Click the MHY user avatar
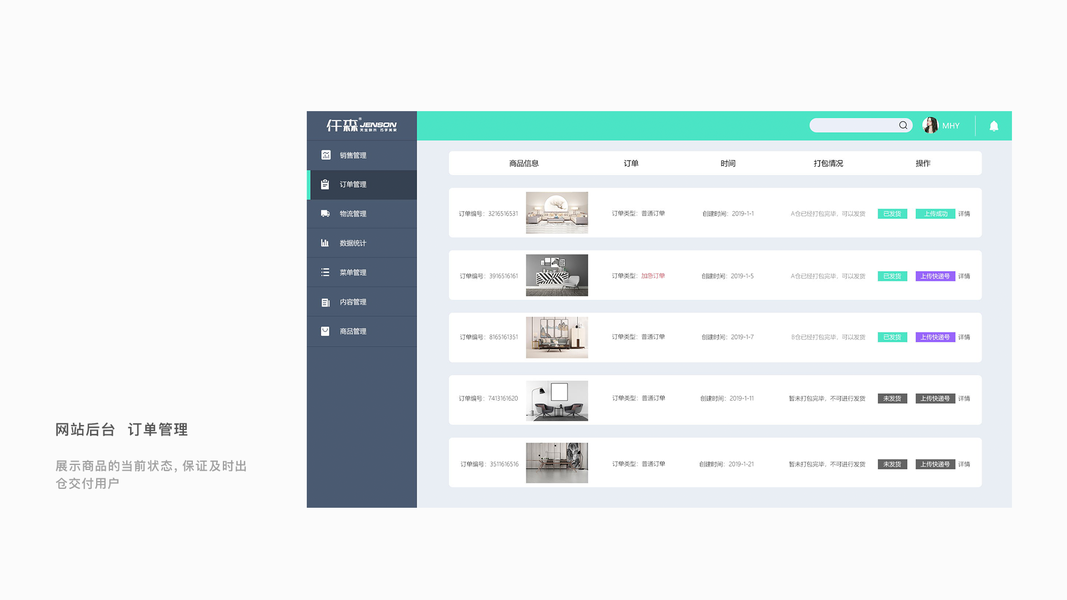This screenshot has width=1067, height=600. [930, 125]
